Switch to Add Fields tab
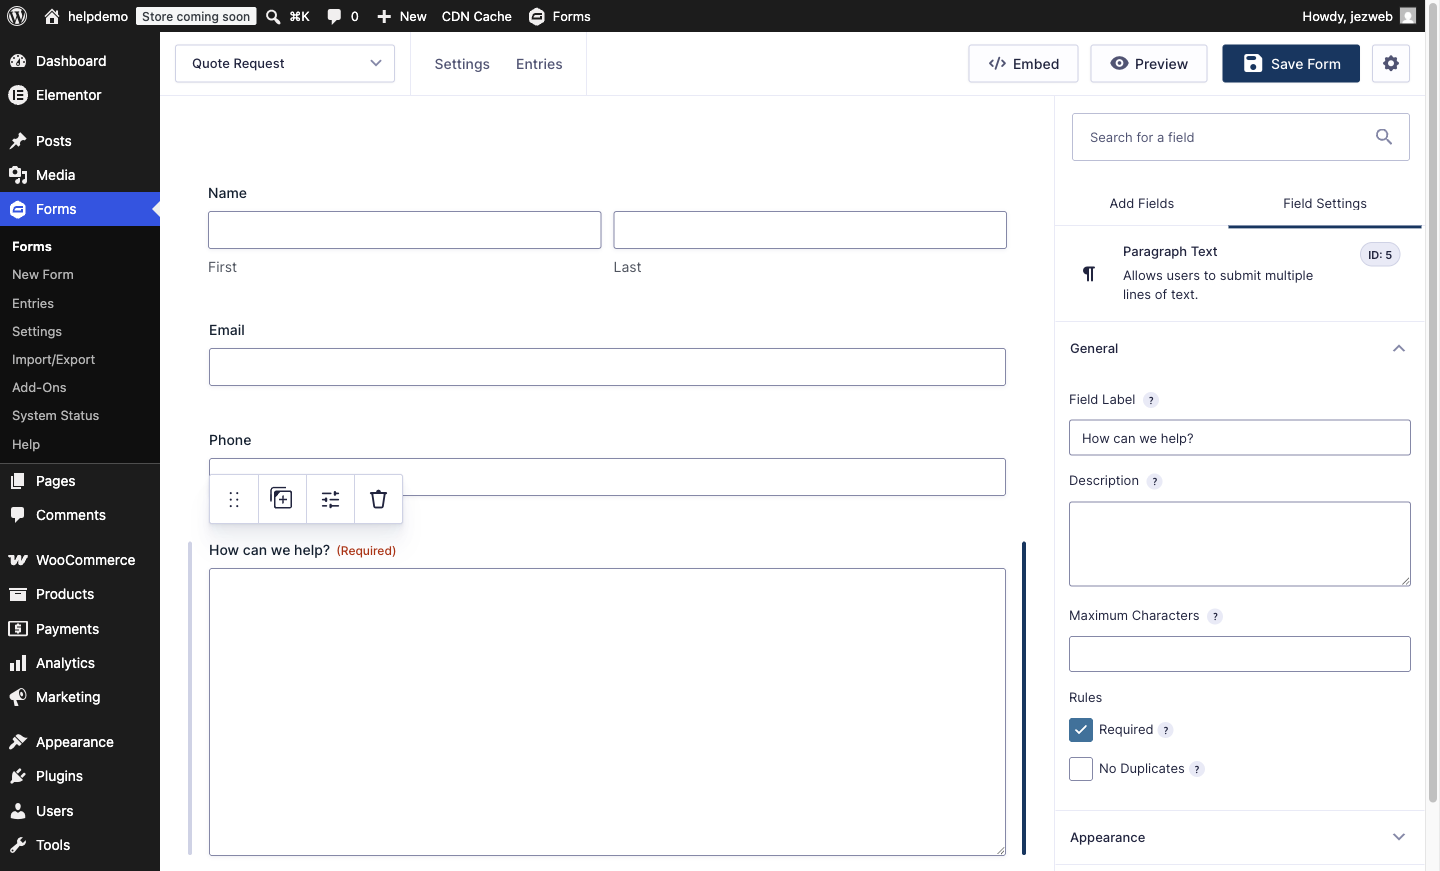 tap(1142, 203)
